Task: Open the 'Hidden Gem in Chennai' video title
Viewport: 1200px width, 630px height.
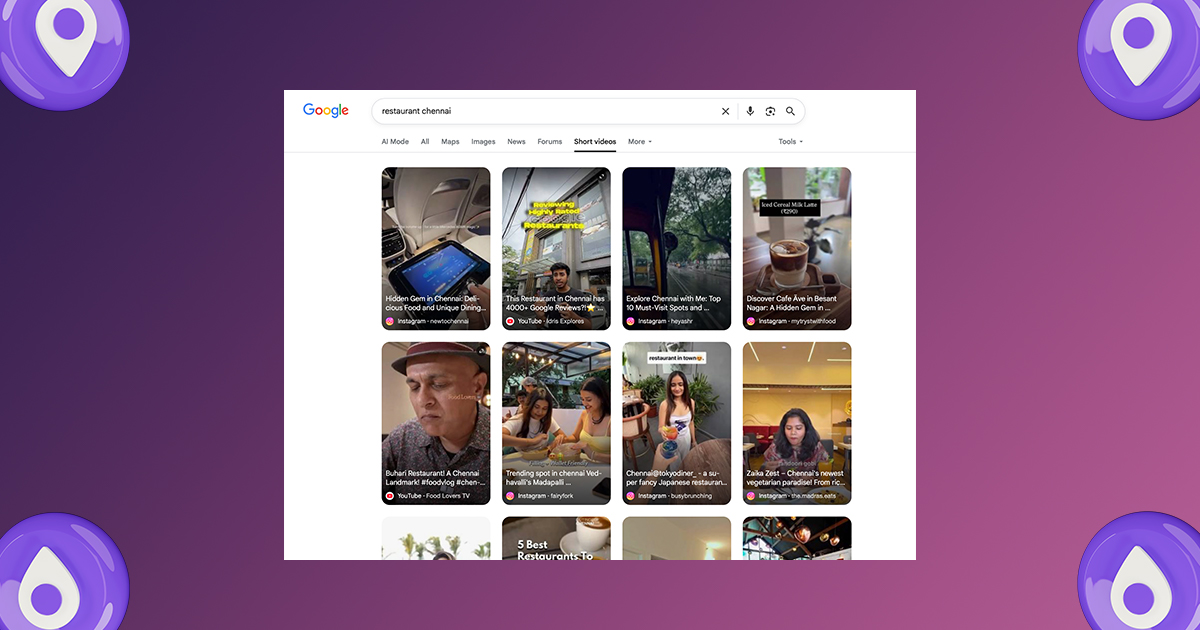Action: point(436,303)
